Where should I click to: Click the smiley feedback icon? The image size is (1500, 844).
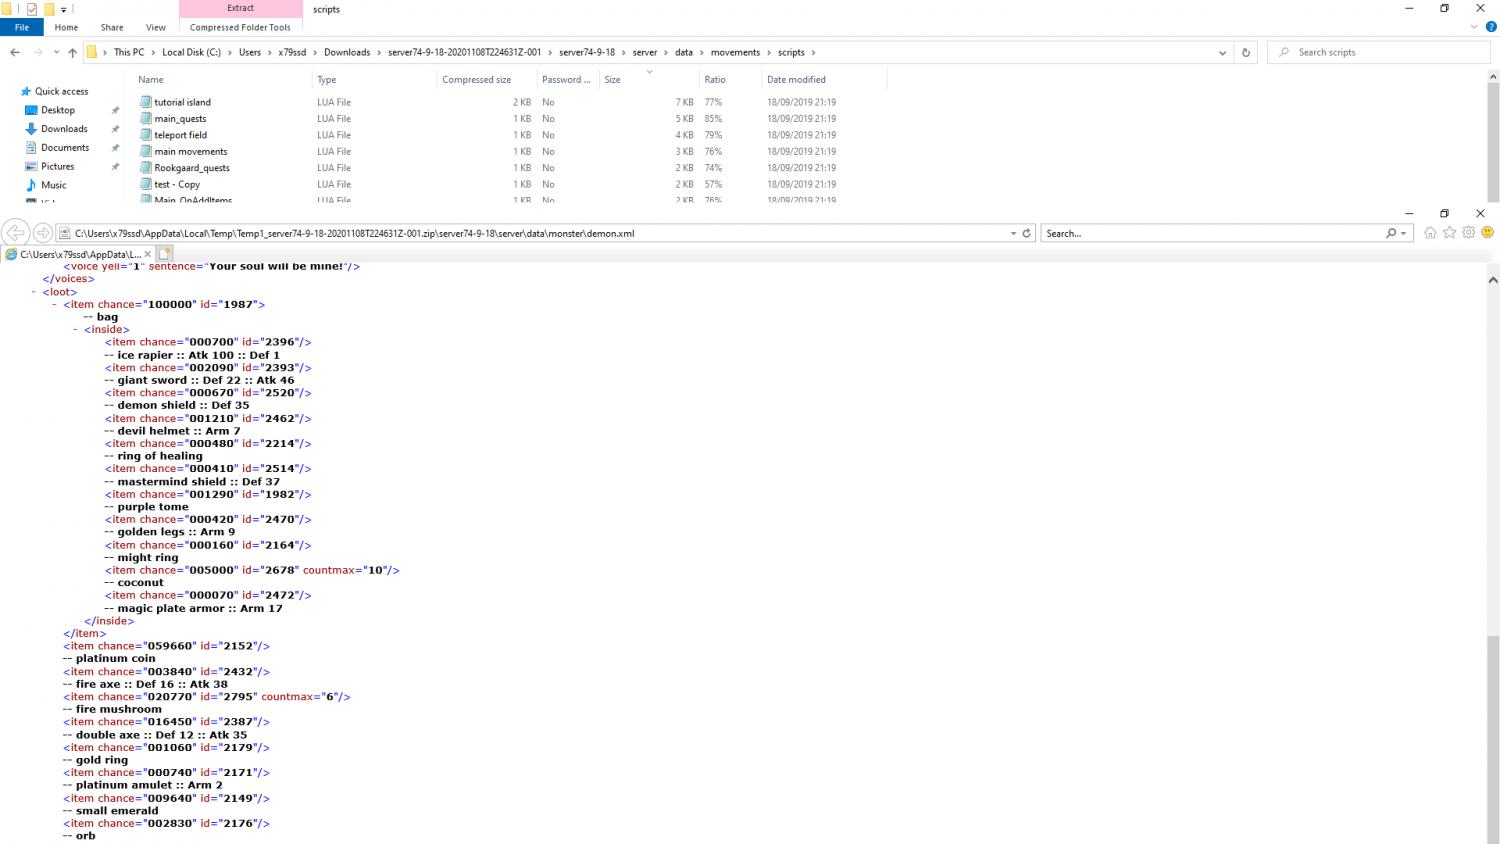point(1487,233)
